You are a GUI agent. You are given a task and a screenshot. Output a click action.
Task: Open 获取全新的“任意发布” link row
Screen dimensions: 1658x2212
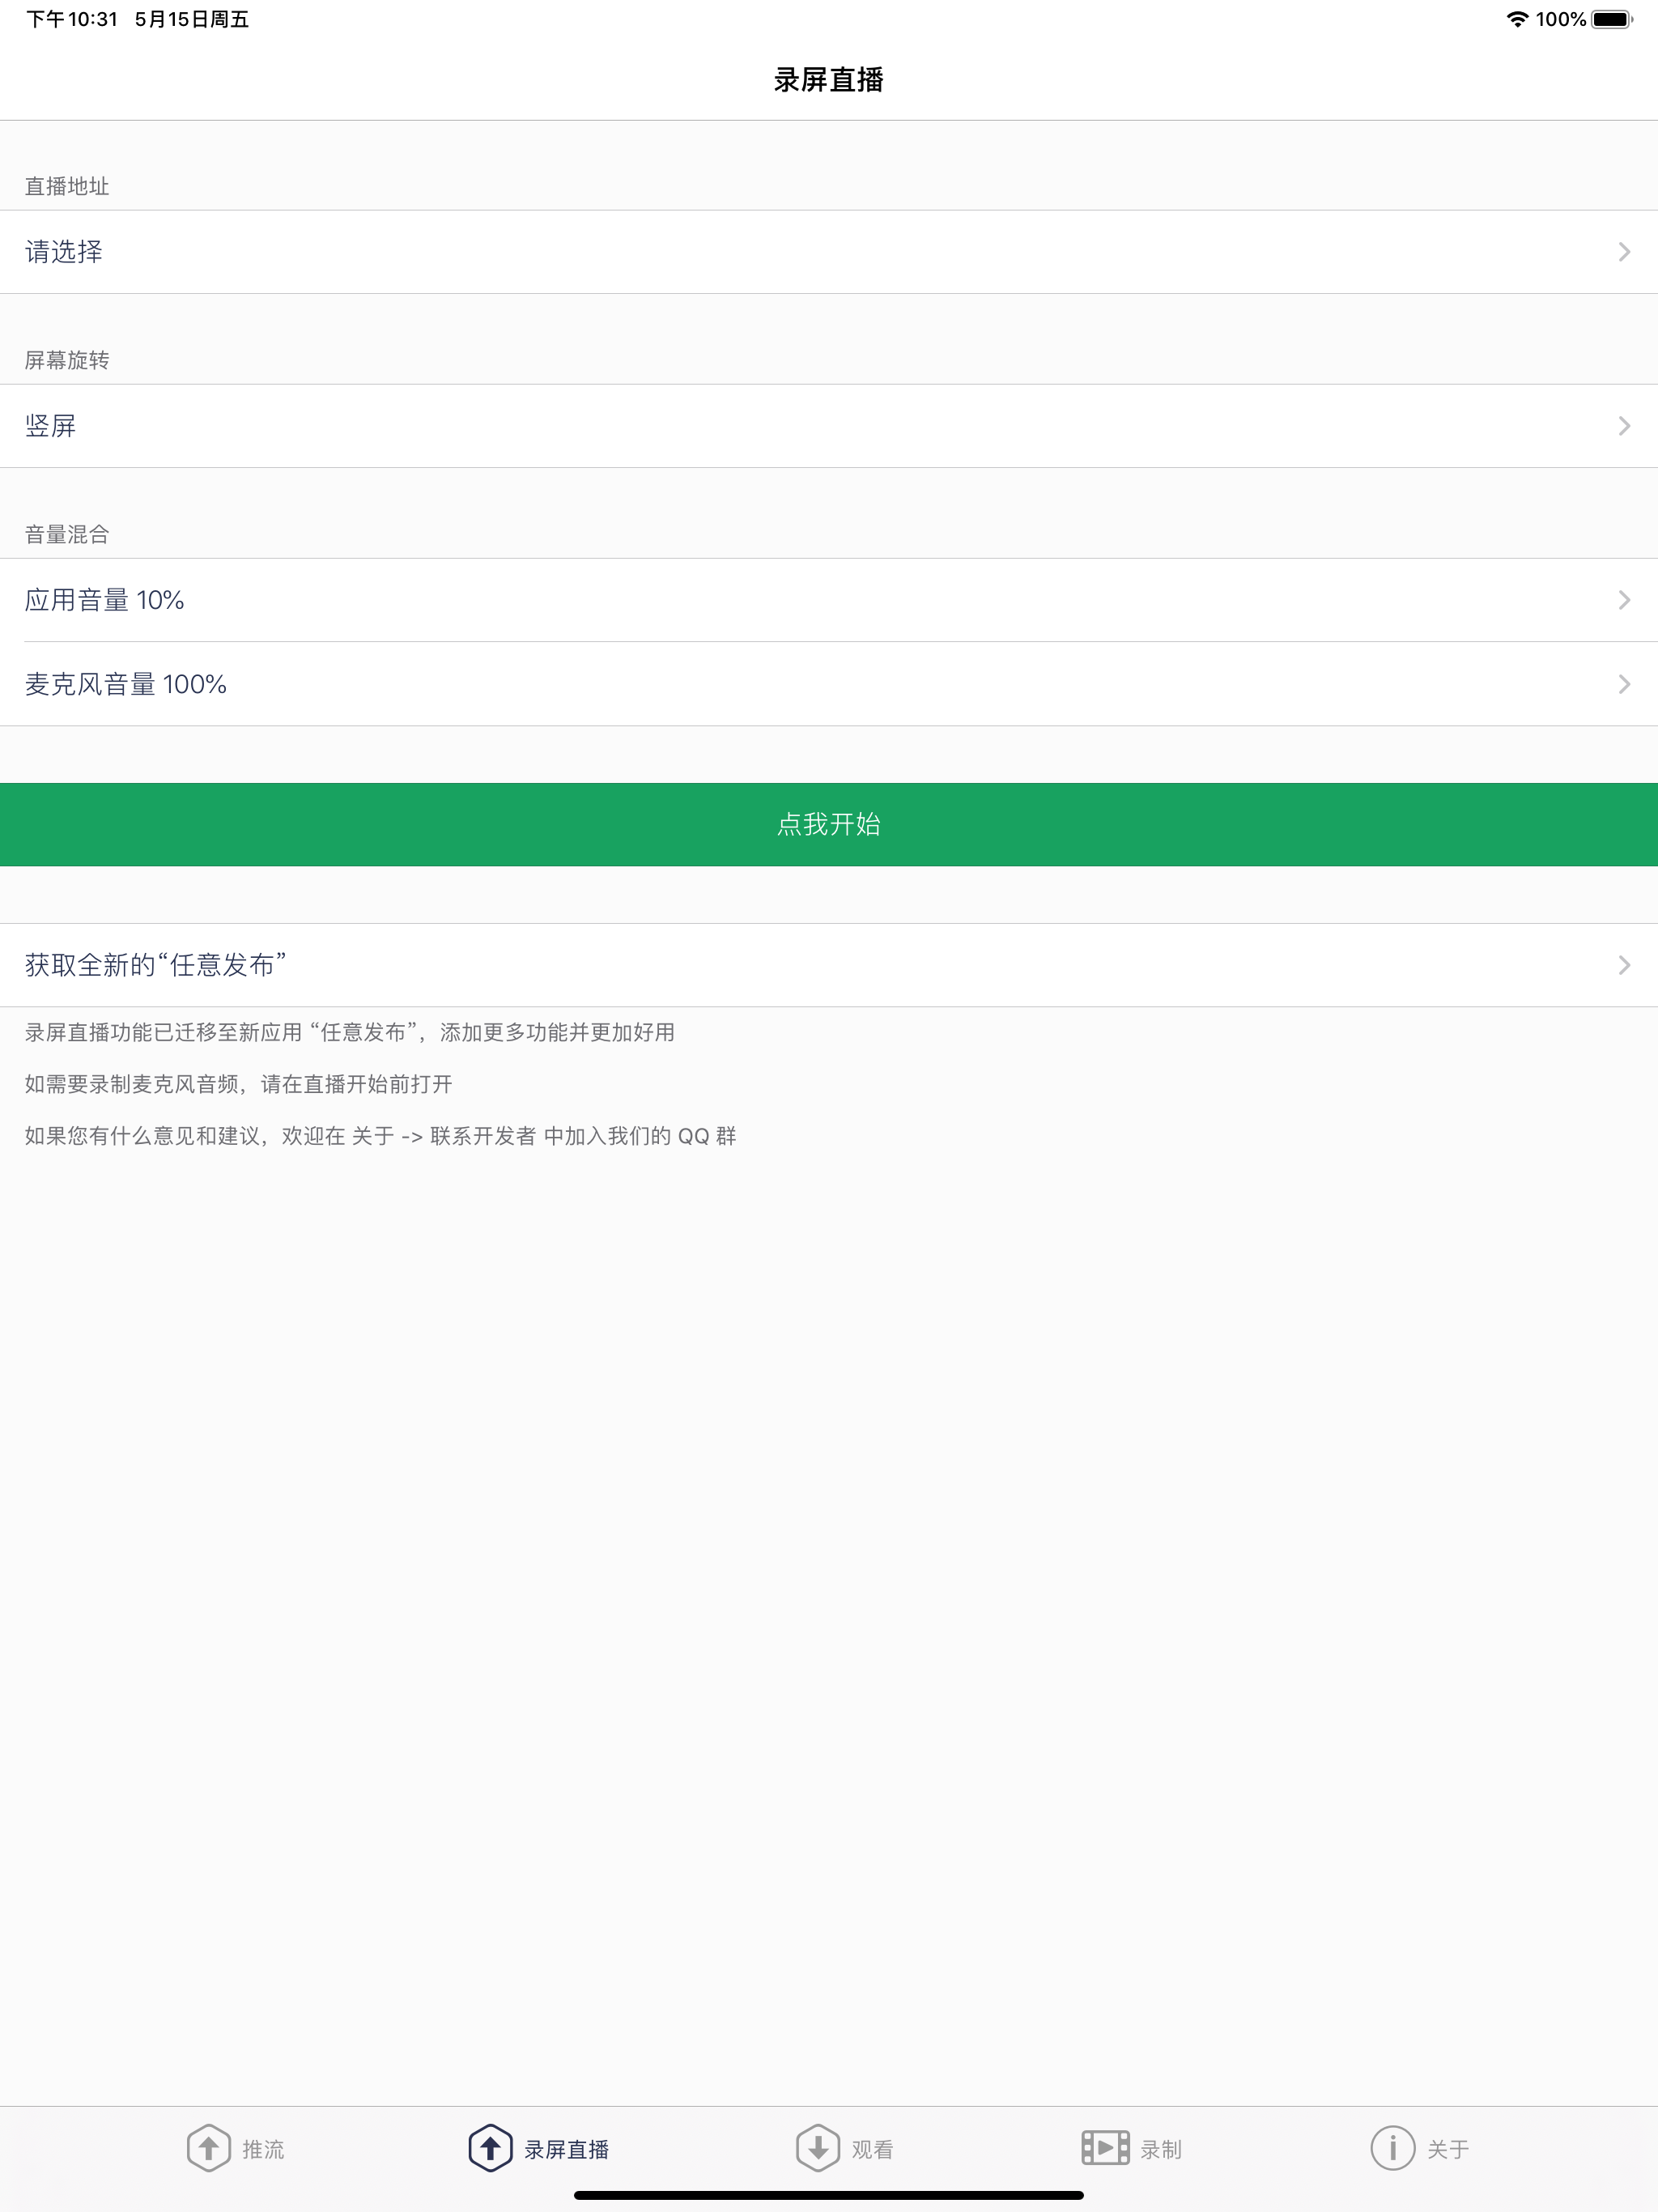(829, 965)
